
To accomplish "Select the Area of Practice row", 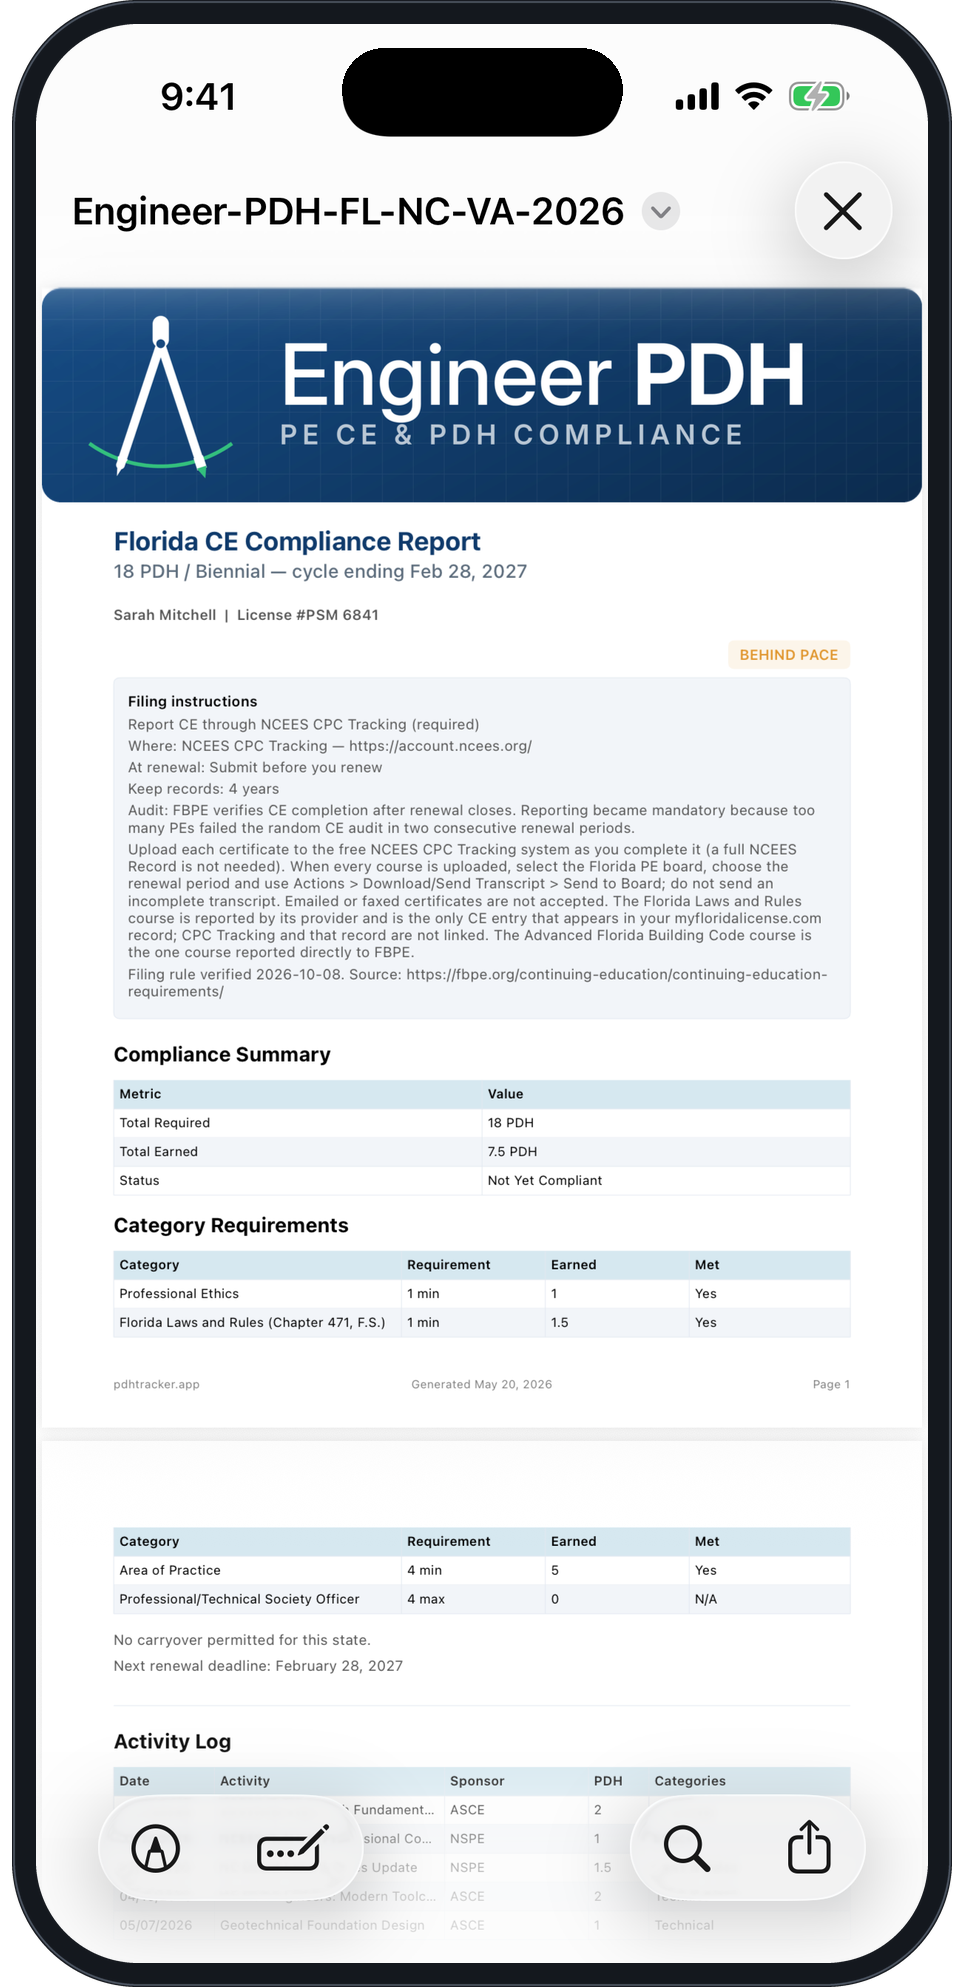I will tap(482, 1571).
